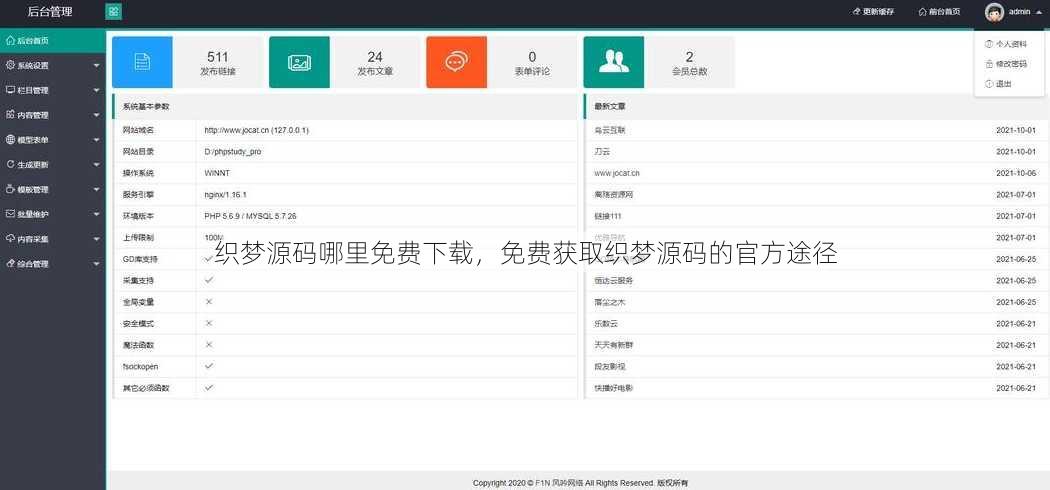Screen dimensions: 1050x490
Task: Expand the 栏目管理 arrow
Action: click(x=96, y=90)
